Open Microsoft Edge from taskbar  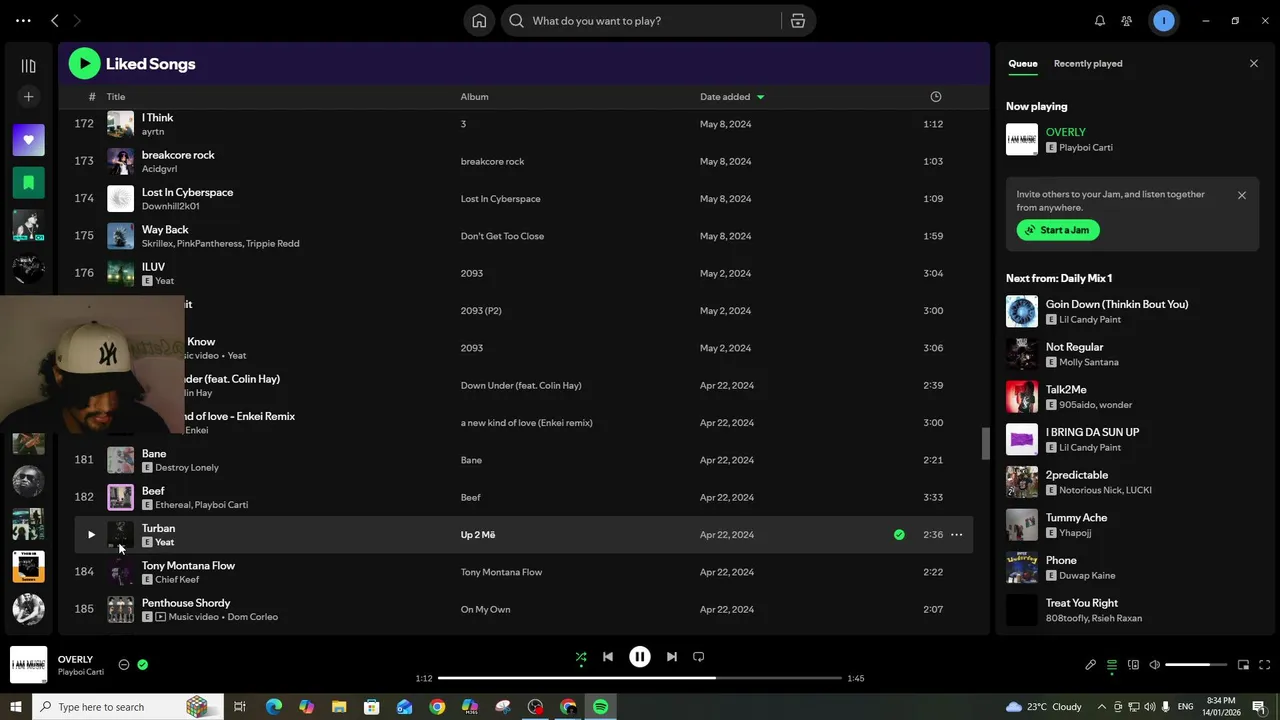pyautogui.click(x=273, y=707)
